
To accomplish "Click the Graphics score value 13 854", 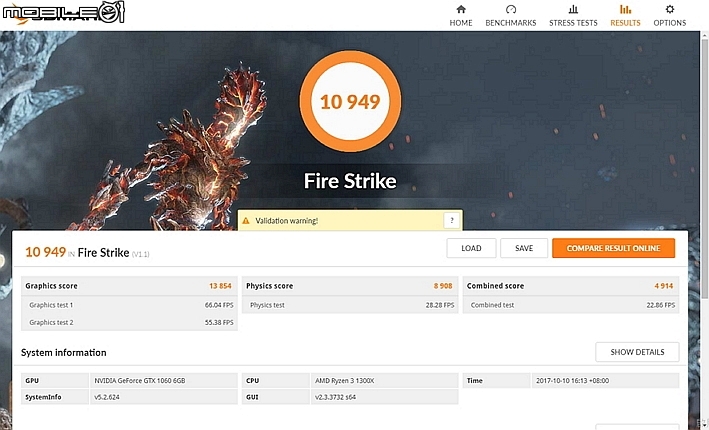I will coord(220,286).
